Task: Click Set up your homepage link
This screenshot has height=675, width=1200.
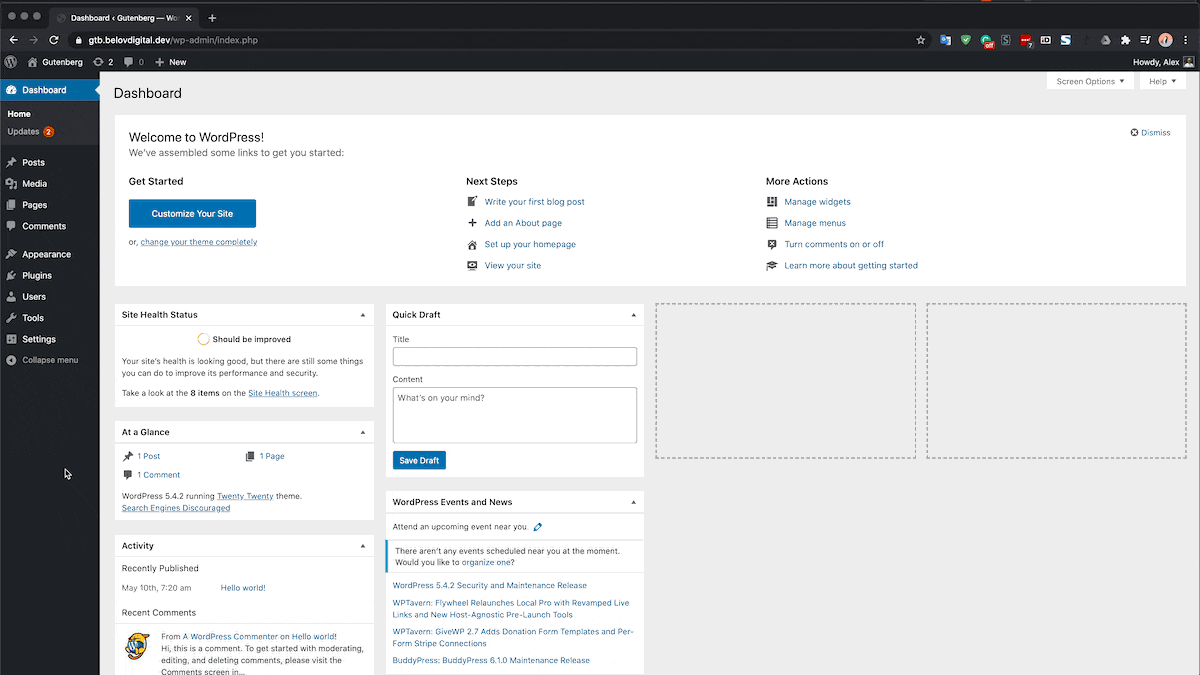Action: [530, 244]
